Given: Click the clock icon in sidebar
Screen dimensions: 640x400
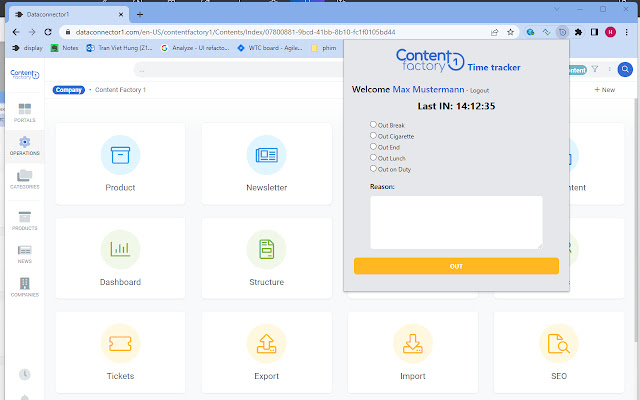Looking at the screenshot, I should 24,374.
